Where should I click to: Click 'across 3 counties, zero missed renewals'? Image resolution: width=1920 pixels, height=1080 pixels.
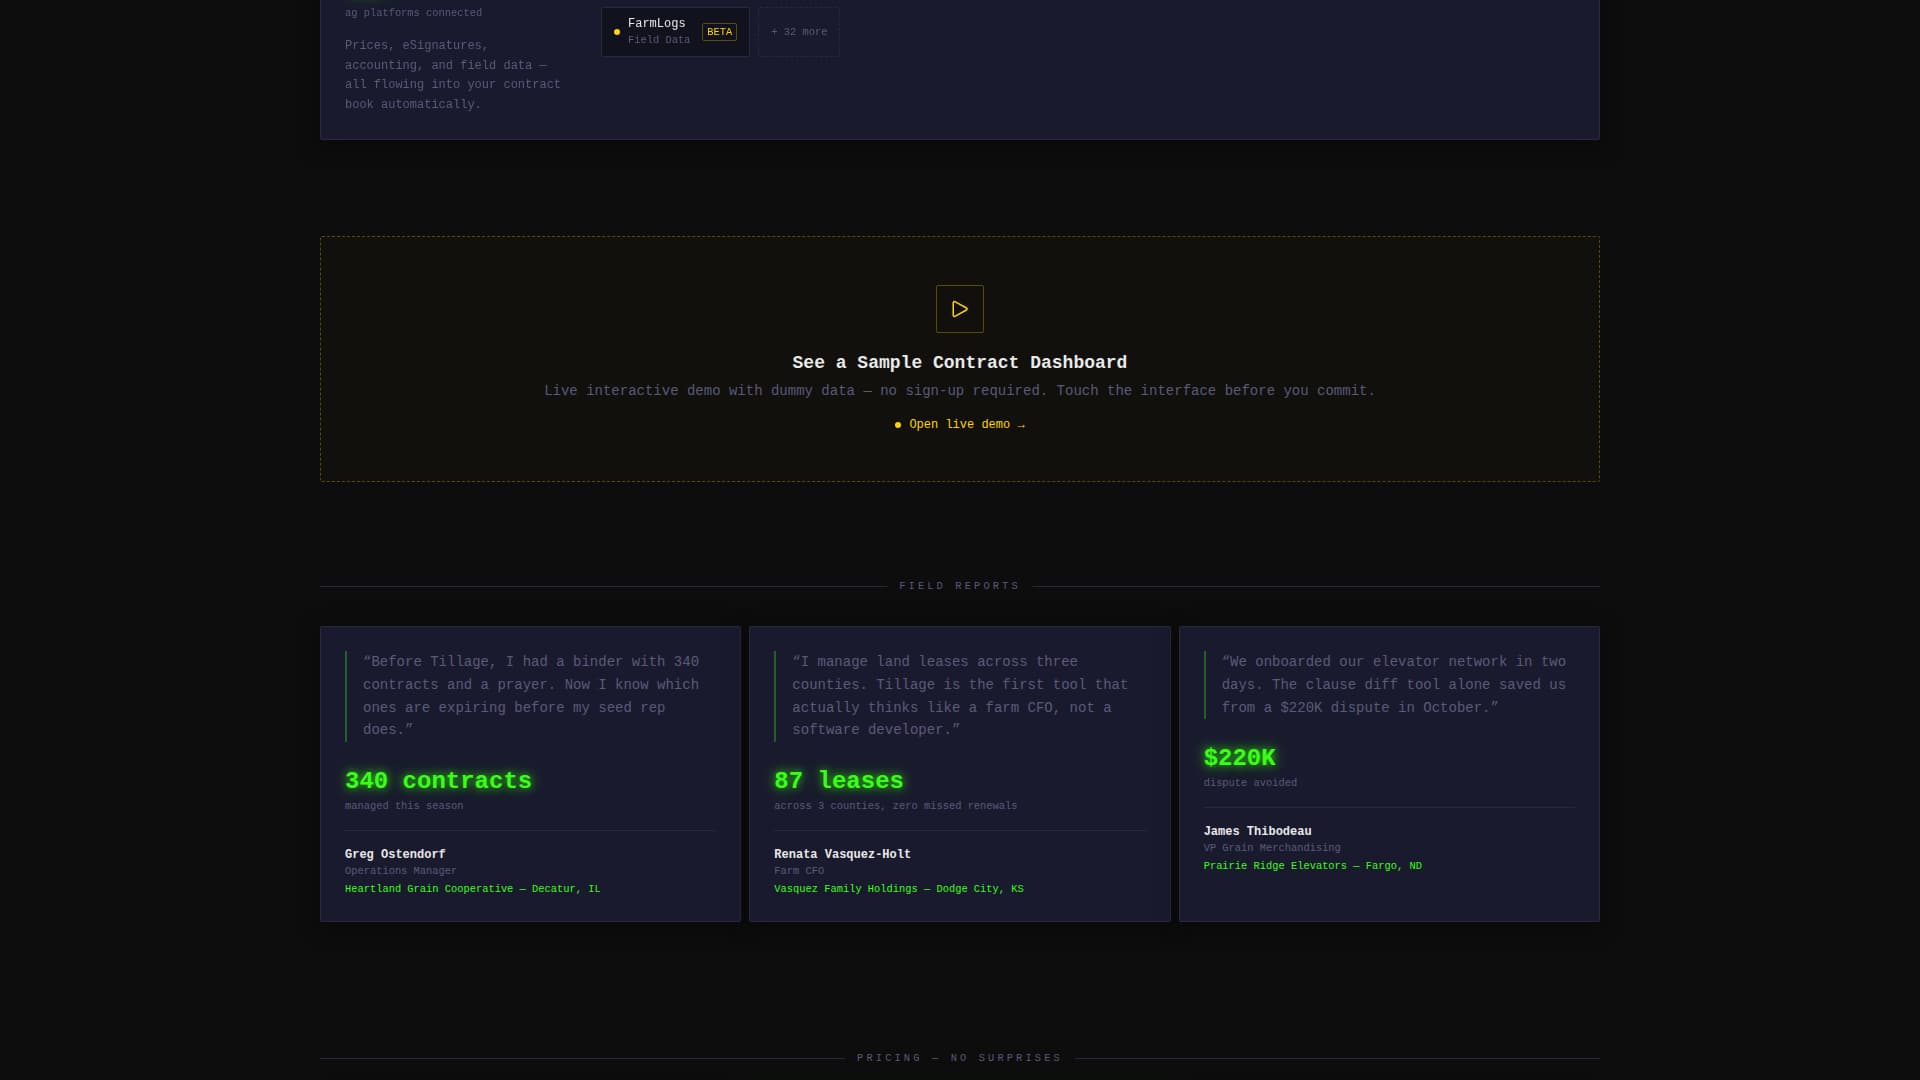[x=895, y=806]
